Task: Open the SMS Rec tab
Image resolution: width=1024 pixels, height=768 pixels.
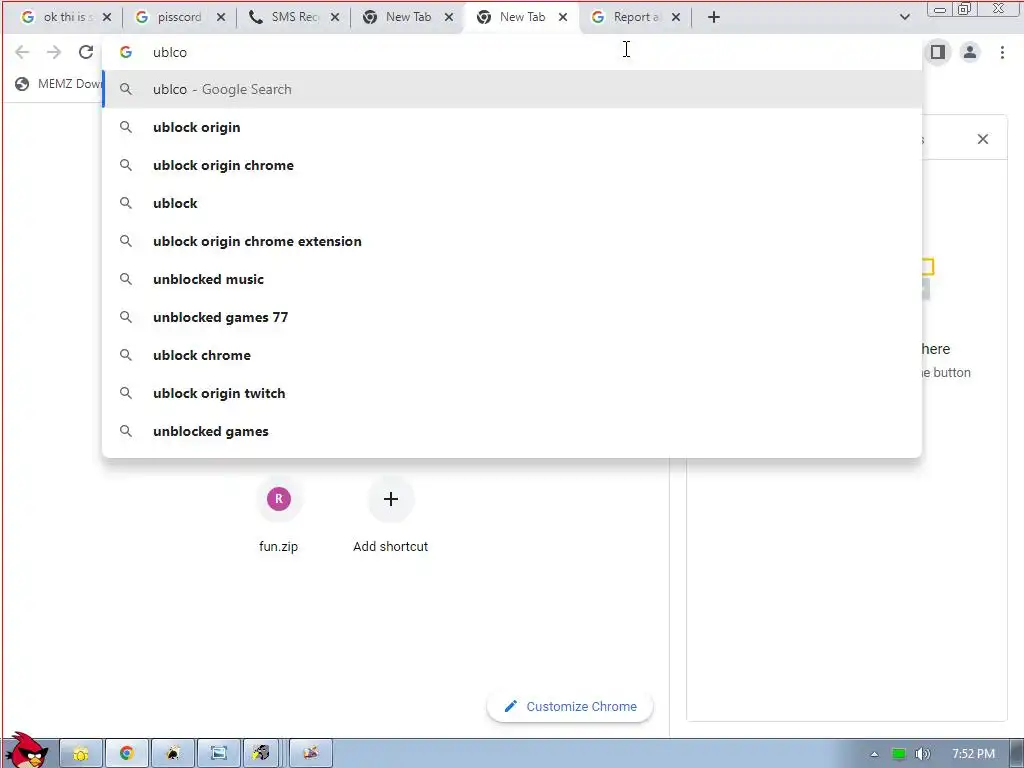Action: pyautogui.click(x=287, y=18)
